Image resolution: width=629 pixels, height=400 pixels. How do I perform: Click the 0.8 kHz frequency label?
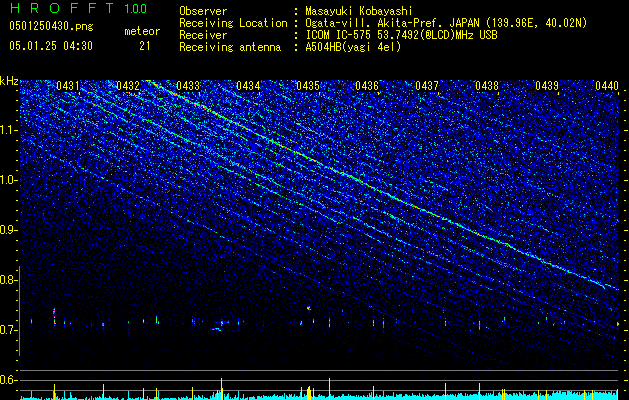(9, 280)
